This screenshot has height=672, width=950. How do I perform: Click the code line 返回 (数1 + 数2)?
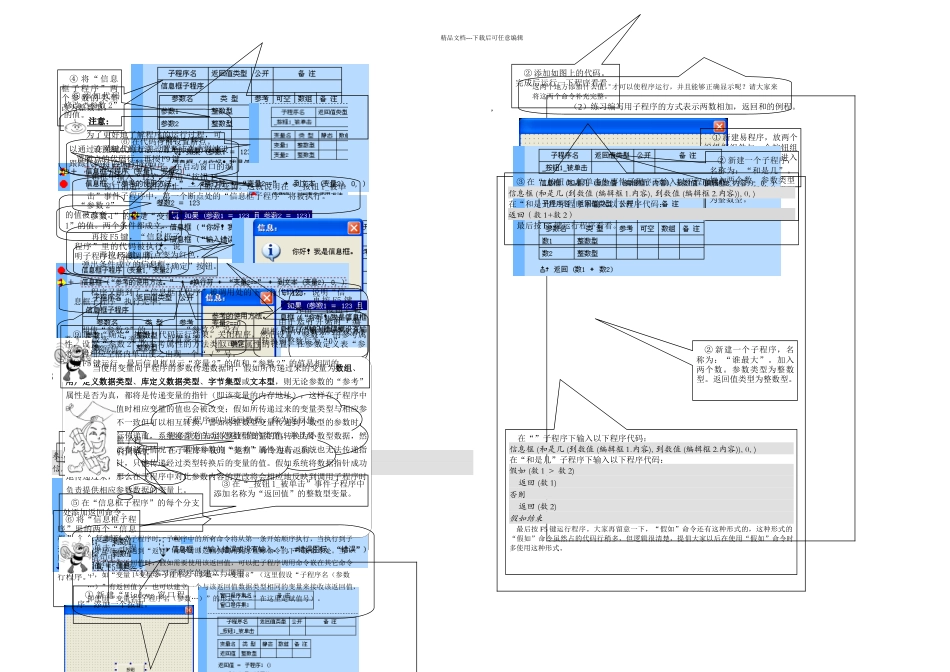576,269
